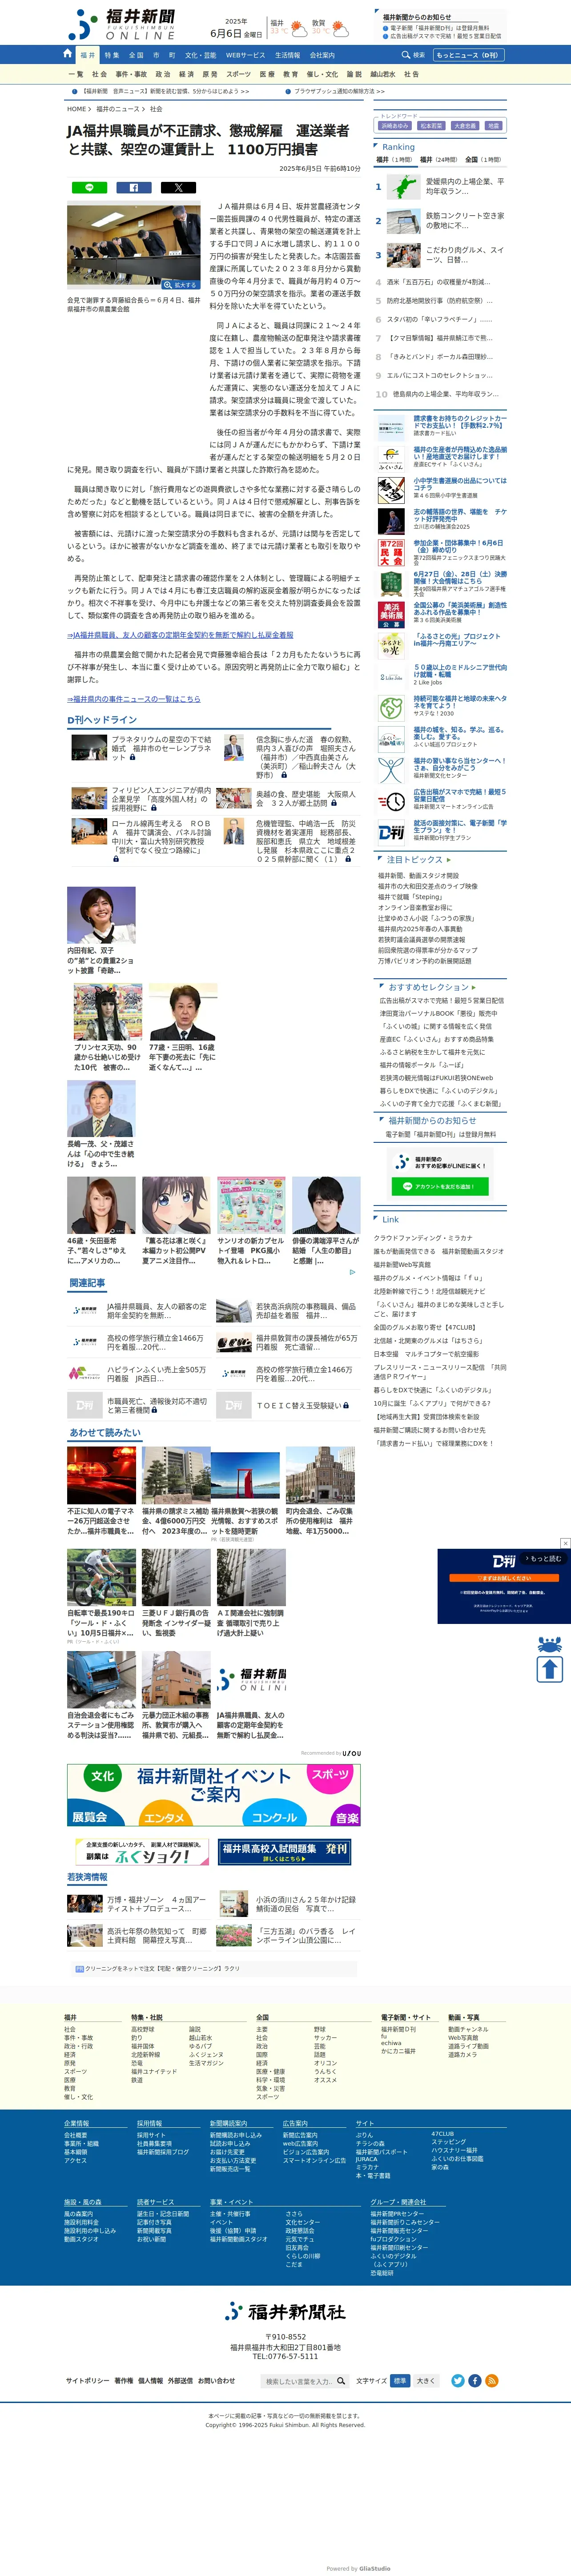The image size is (571, 2576).
Task: Select 原発 in the sub navigation
Action: [210, 74]
